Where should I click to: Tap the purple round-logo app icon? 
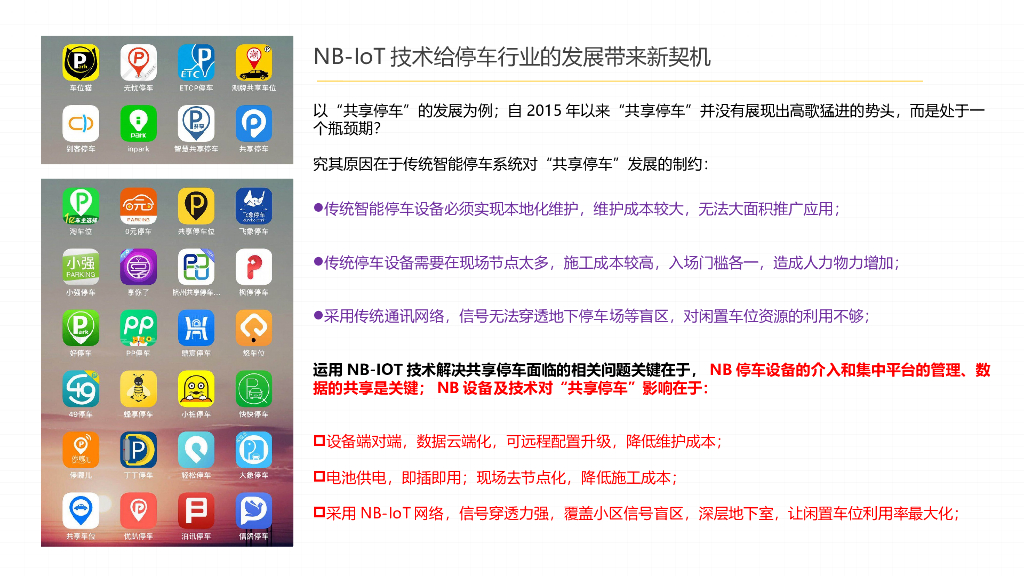138,267
